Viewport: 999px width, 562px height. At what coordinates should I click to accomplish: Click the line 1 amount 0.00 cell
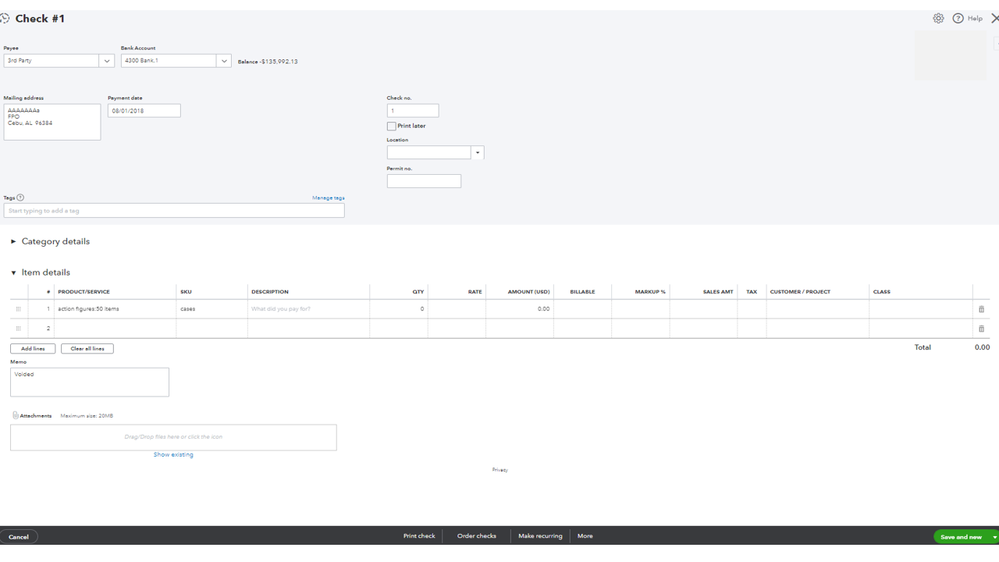[x=519, y=309]
